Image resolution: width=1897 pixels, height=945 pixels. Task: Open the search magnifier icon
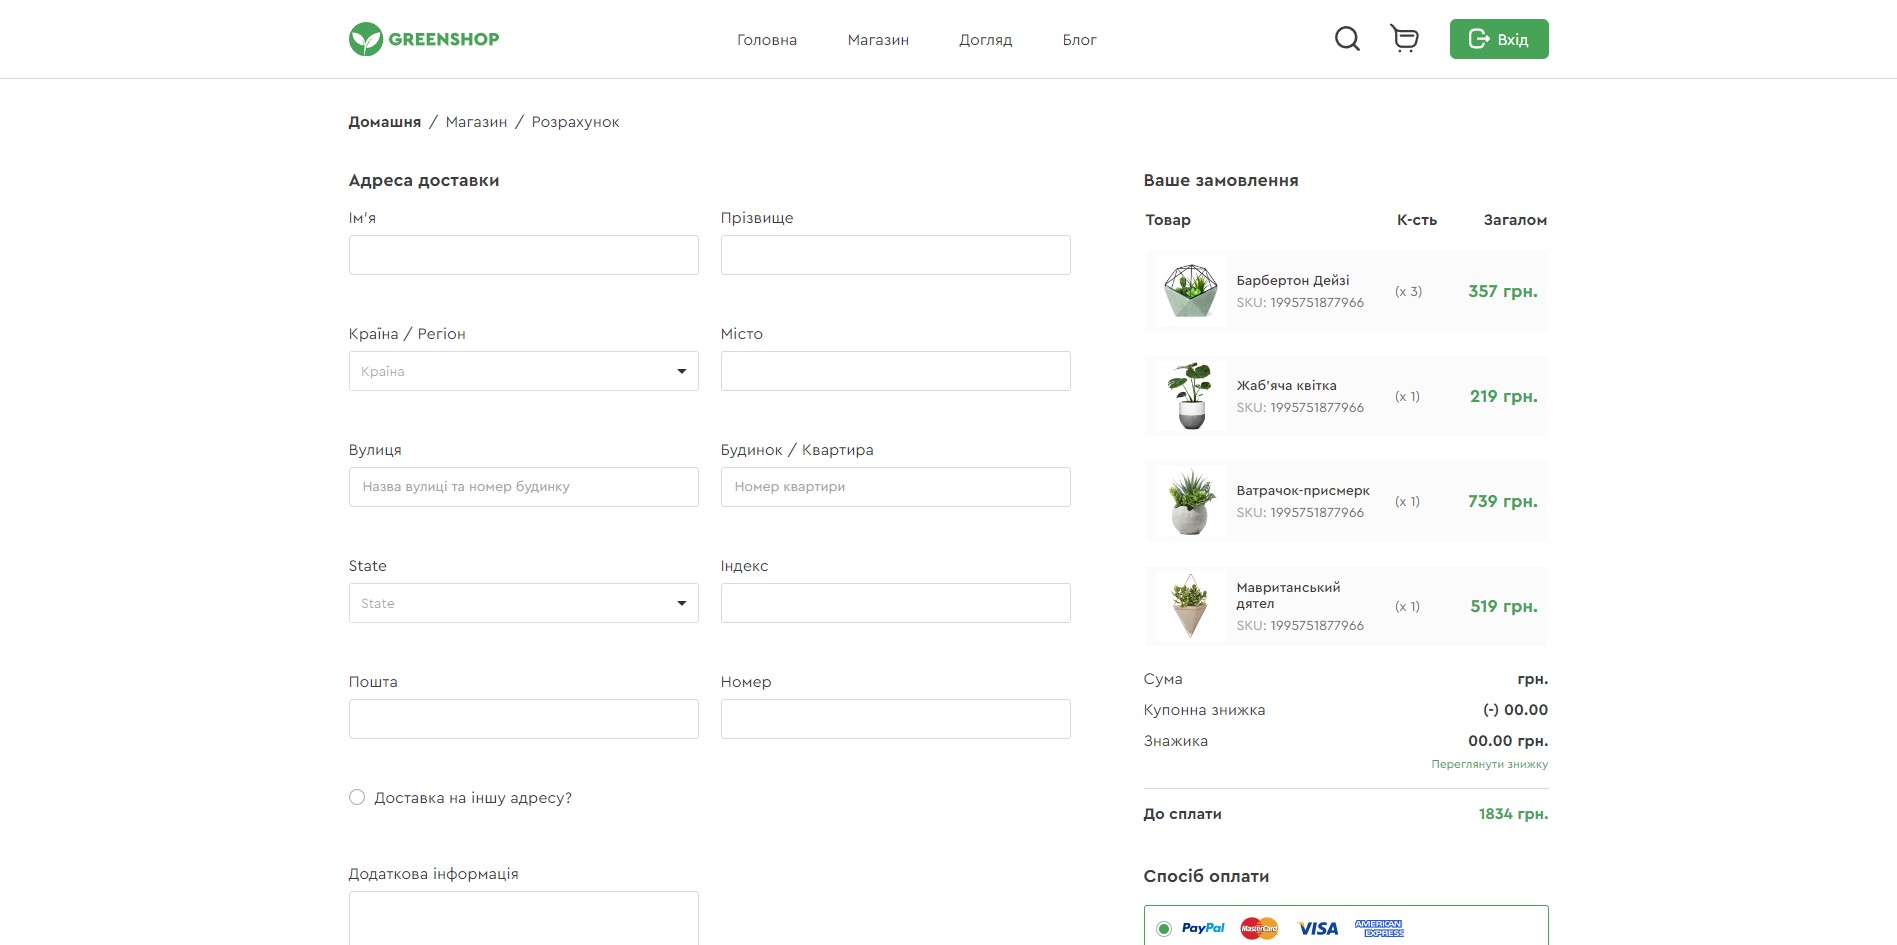click(1347, 39)
